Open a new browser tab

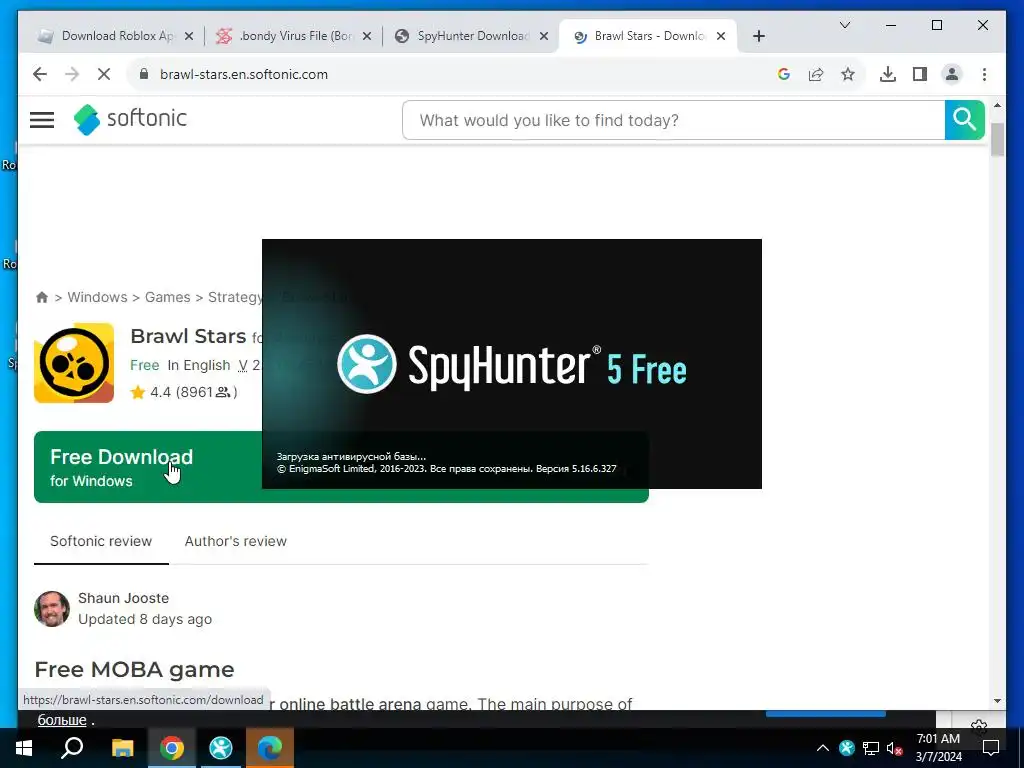click(x=758, y=36)
